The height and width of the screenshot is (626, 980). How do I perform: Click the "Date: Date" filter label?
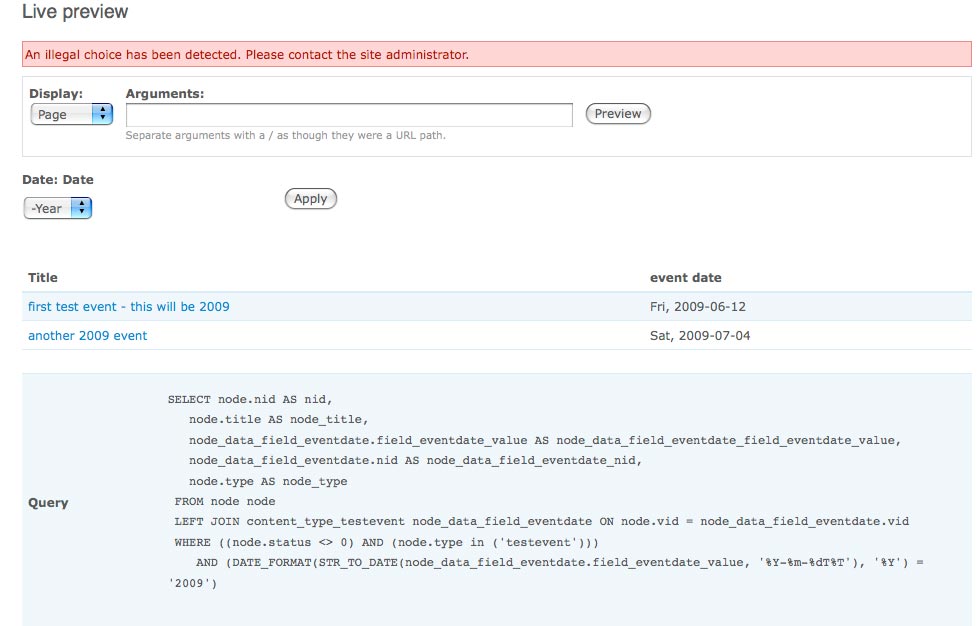pos(58,180)
